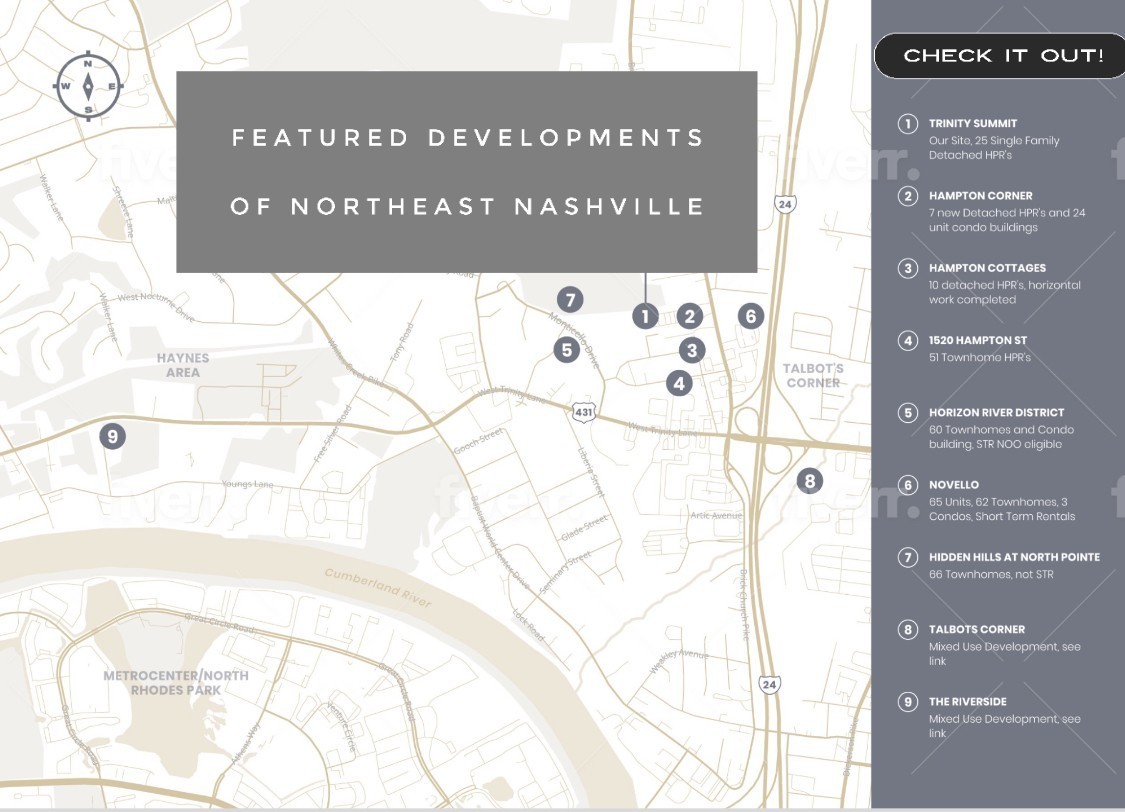Image resolution: width=1125 pixels, height=812 pixels.
Task: Click The Riverside legend title
Action: [x=967, y=702]
